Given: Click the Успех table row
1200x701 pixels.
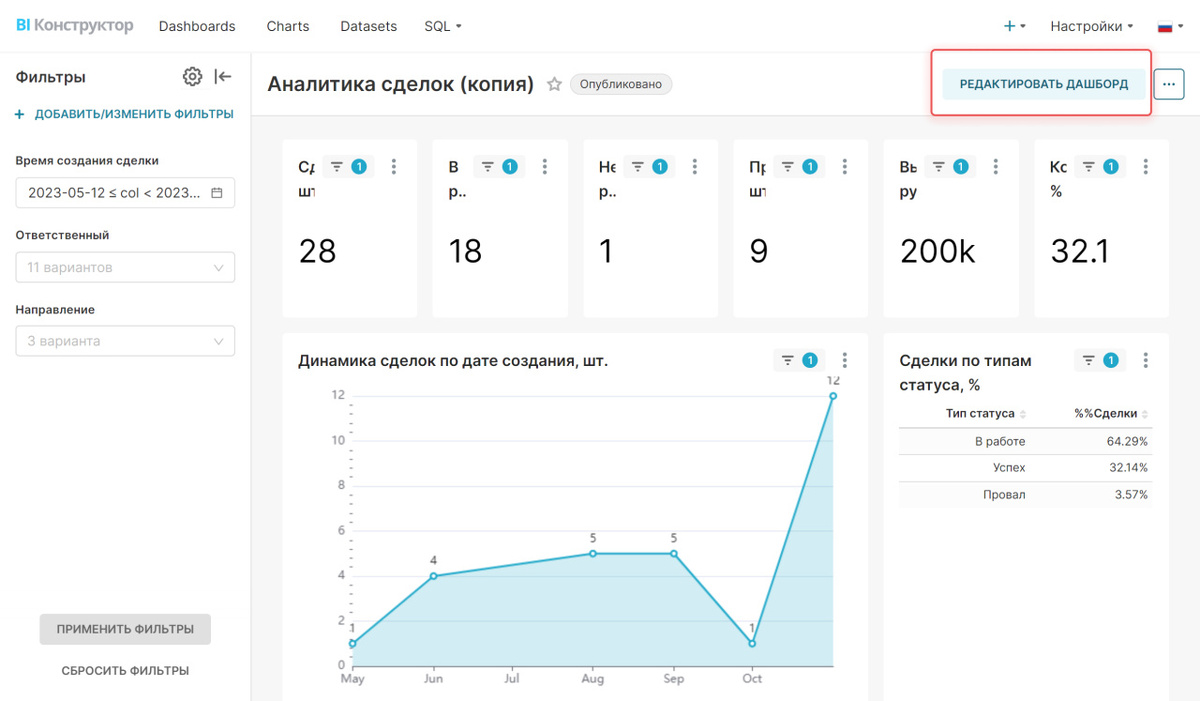Looking at the screenshot, I should pos(1025,467).
